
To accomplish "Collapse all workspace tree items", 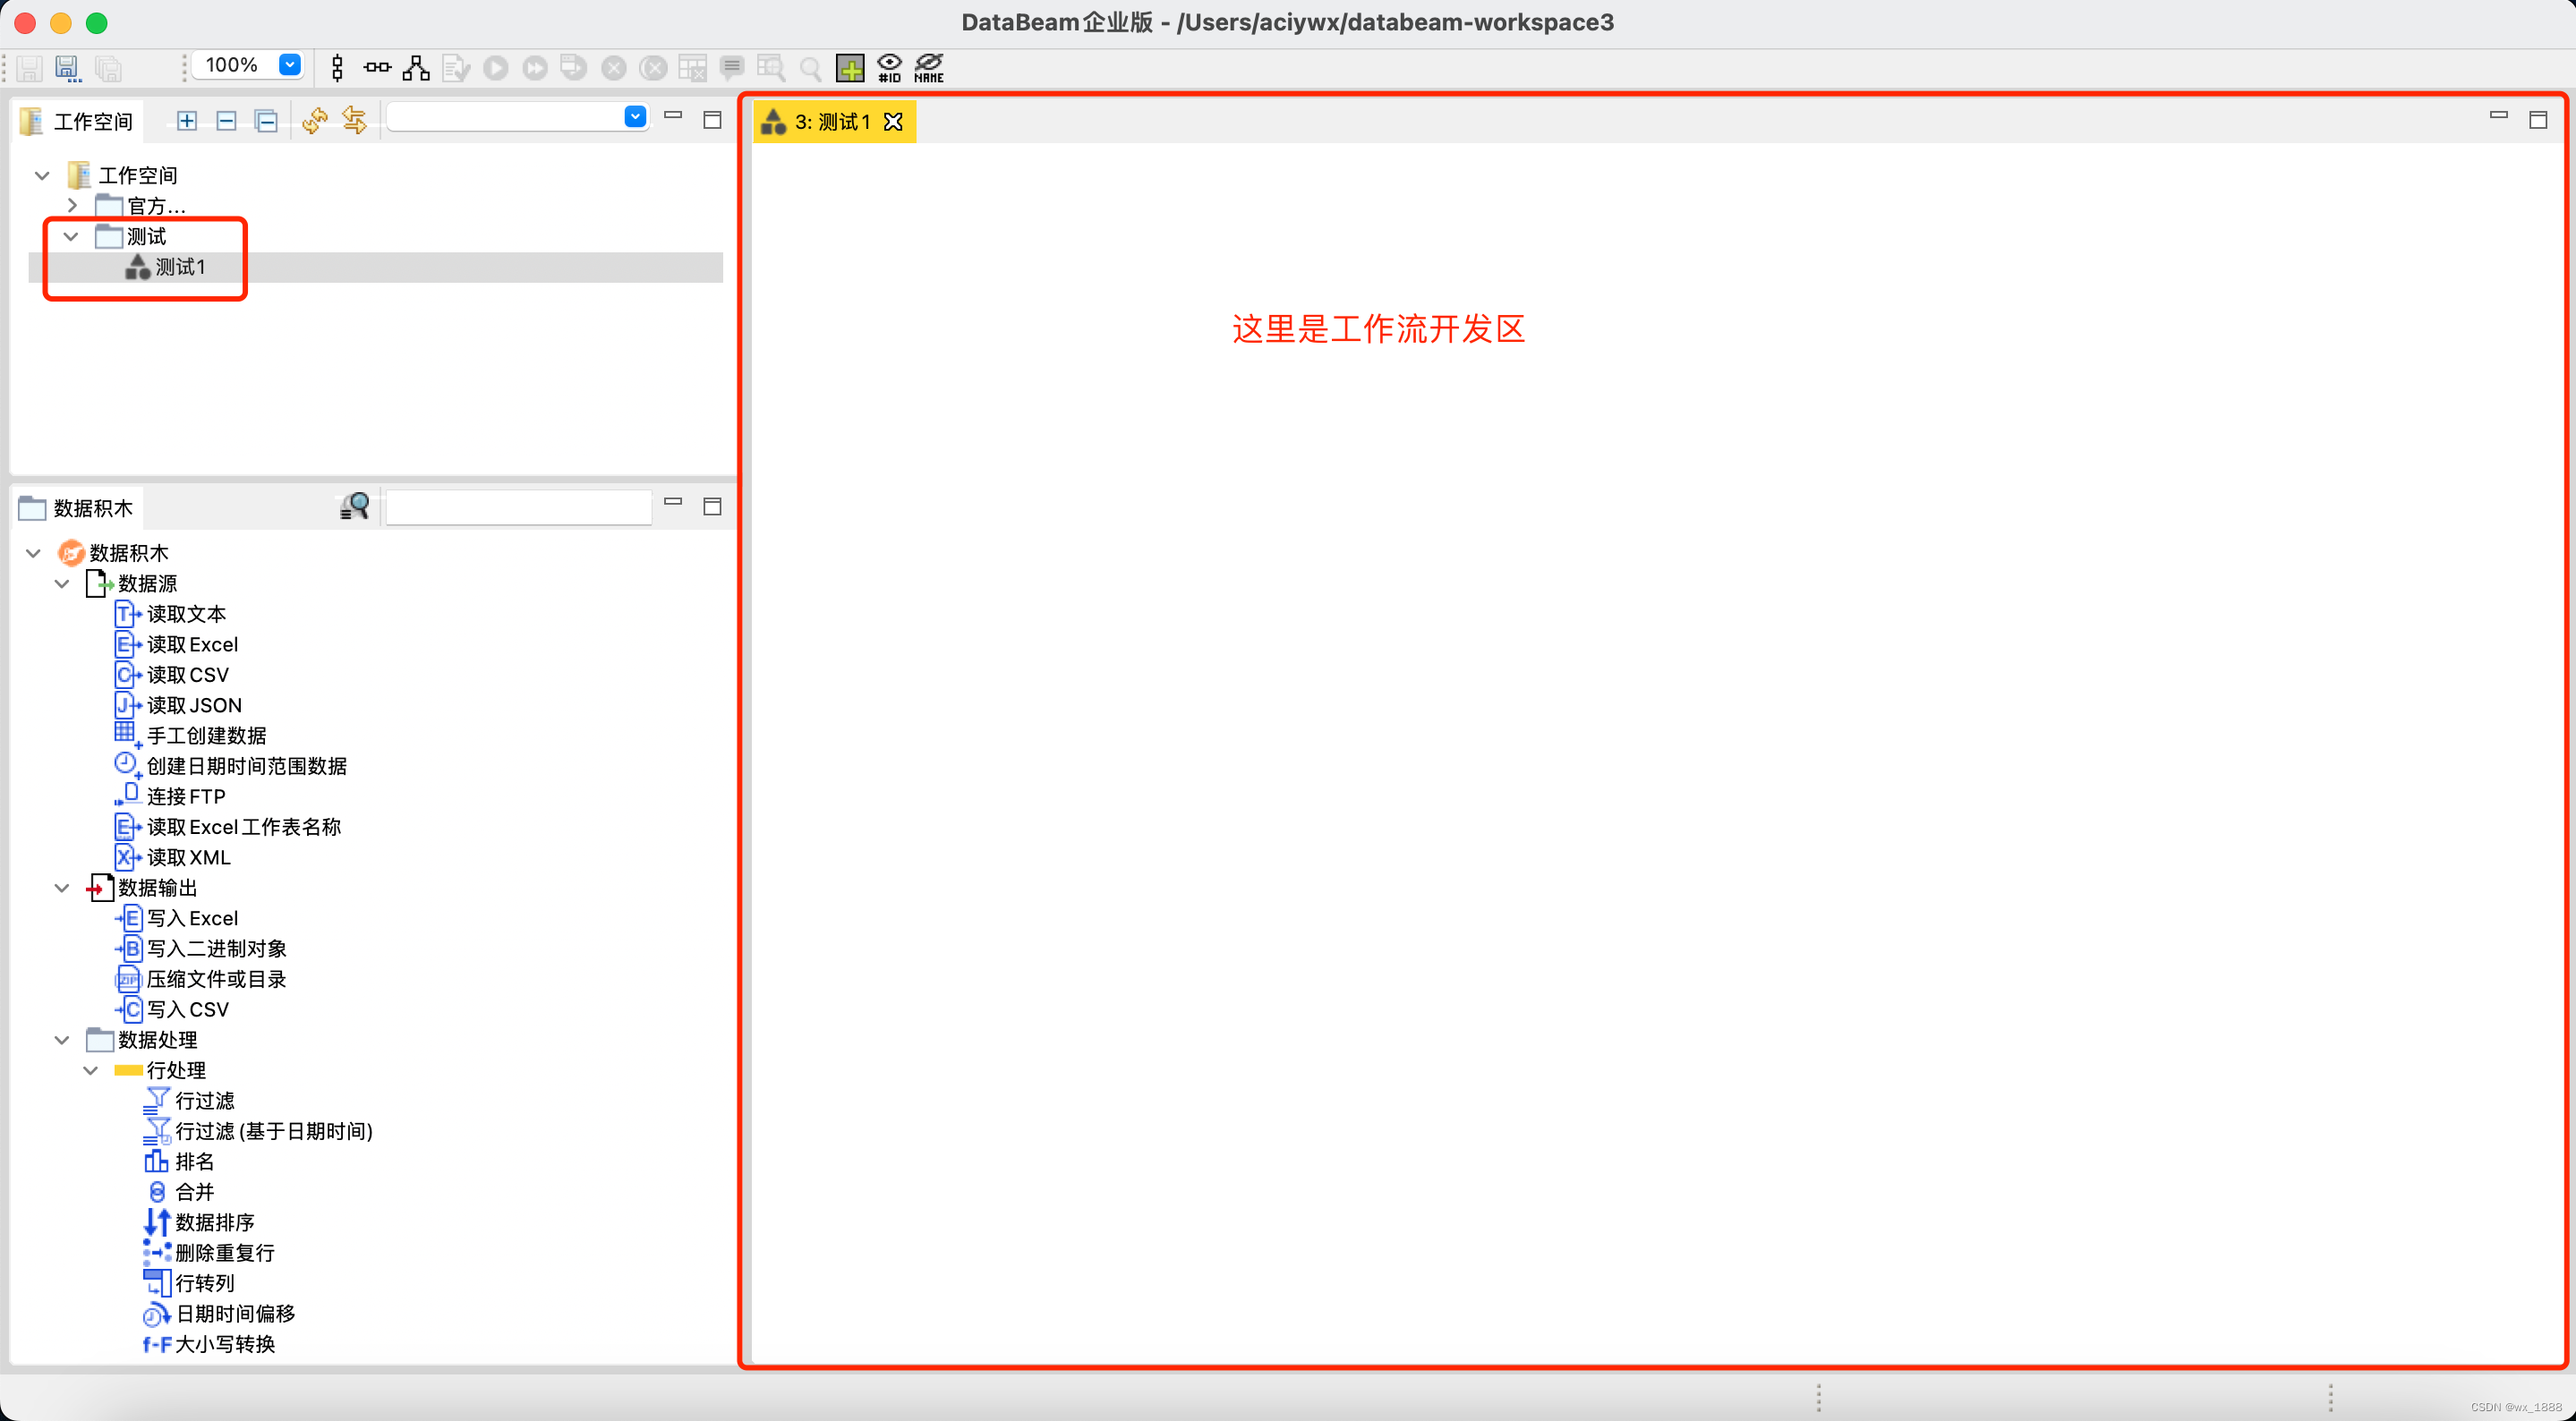I will point(266,121).
